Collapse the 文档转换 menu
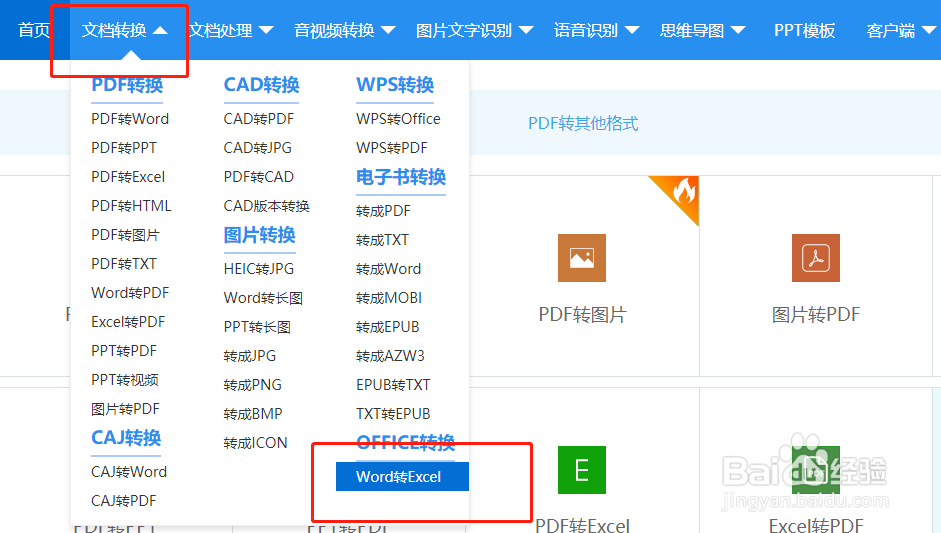941x533 pixels. click(124, 30)
